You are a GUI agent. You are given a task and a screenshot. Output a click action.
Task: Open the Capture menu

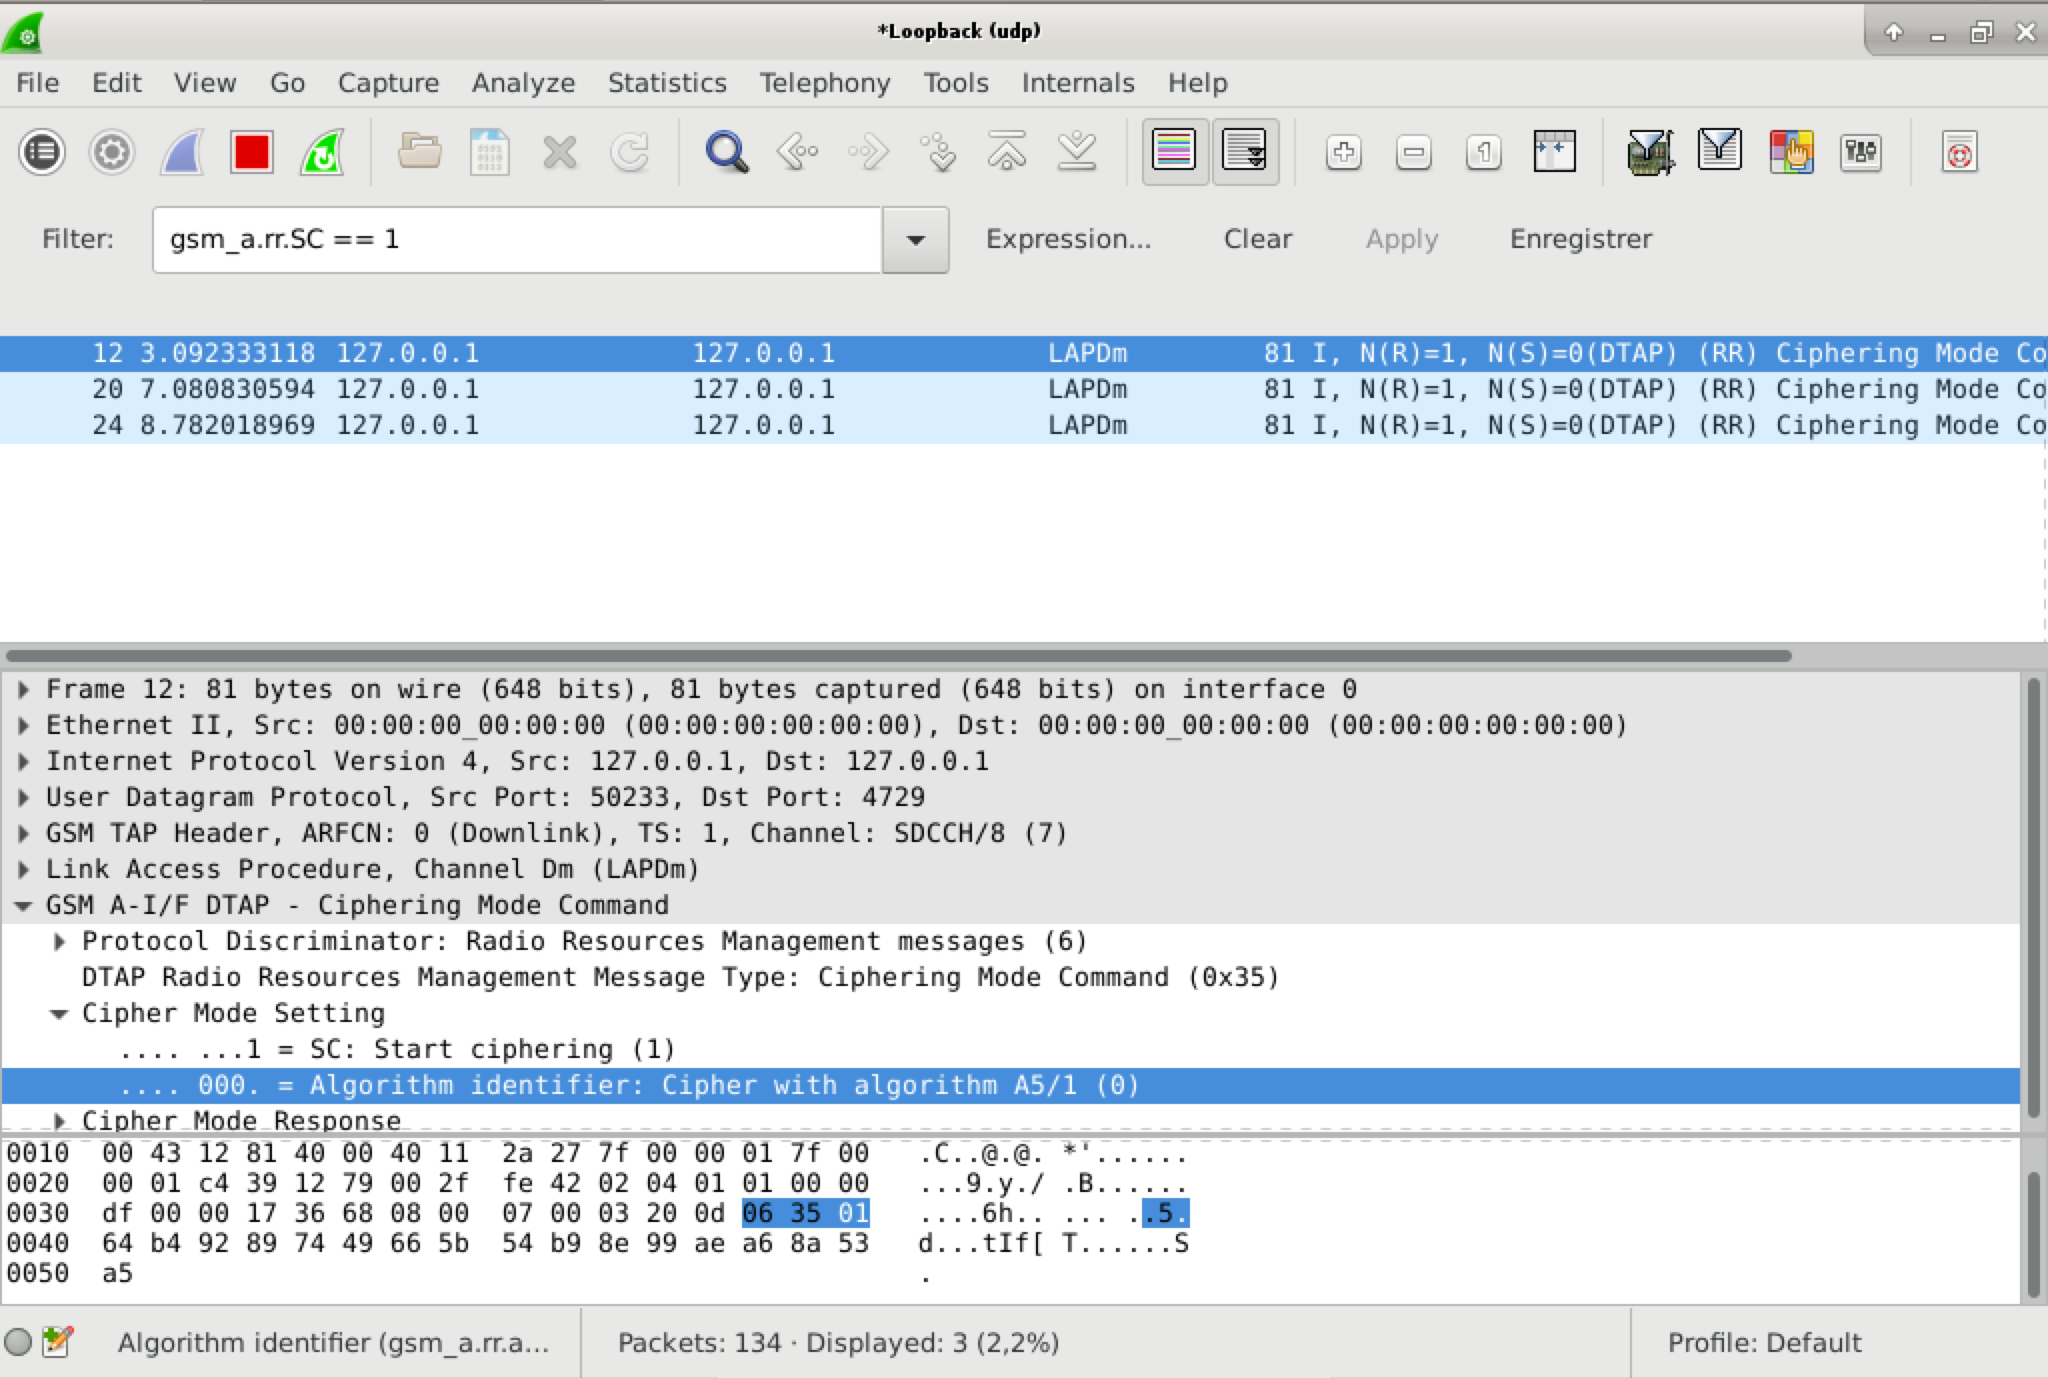click(388, 83)
